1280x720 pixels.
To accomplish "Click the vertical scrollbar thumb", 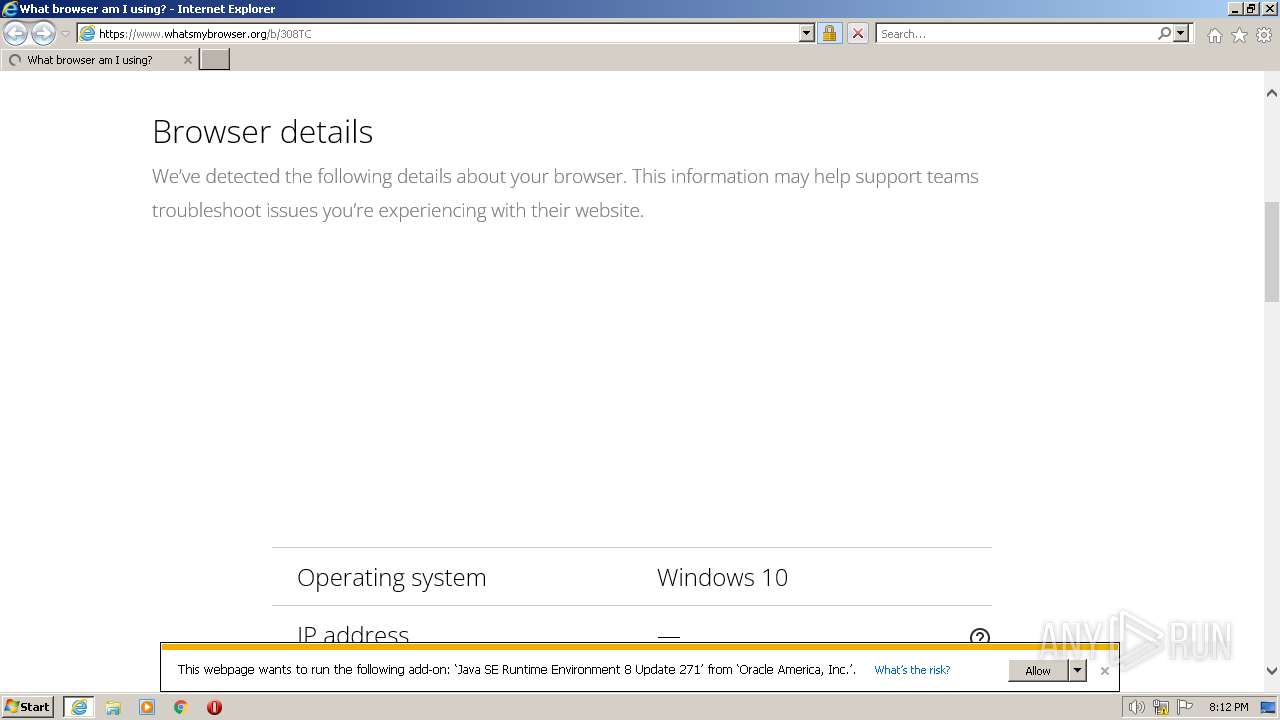I will [x=1272, y=251].
